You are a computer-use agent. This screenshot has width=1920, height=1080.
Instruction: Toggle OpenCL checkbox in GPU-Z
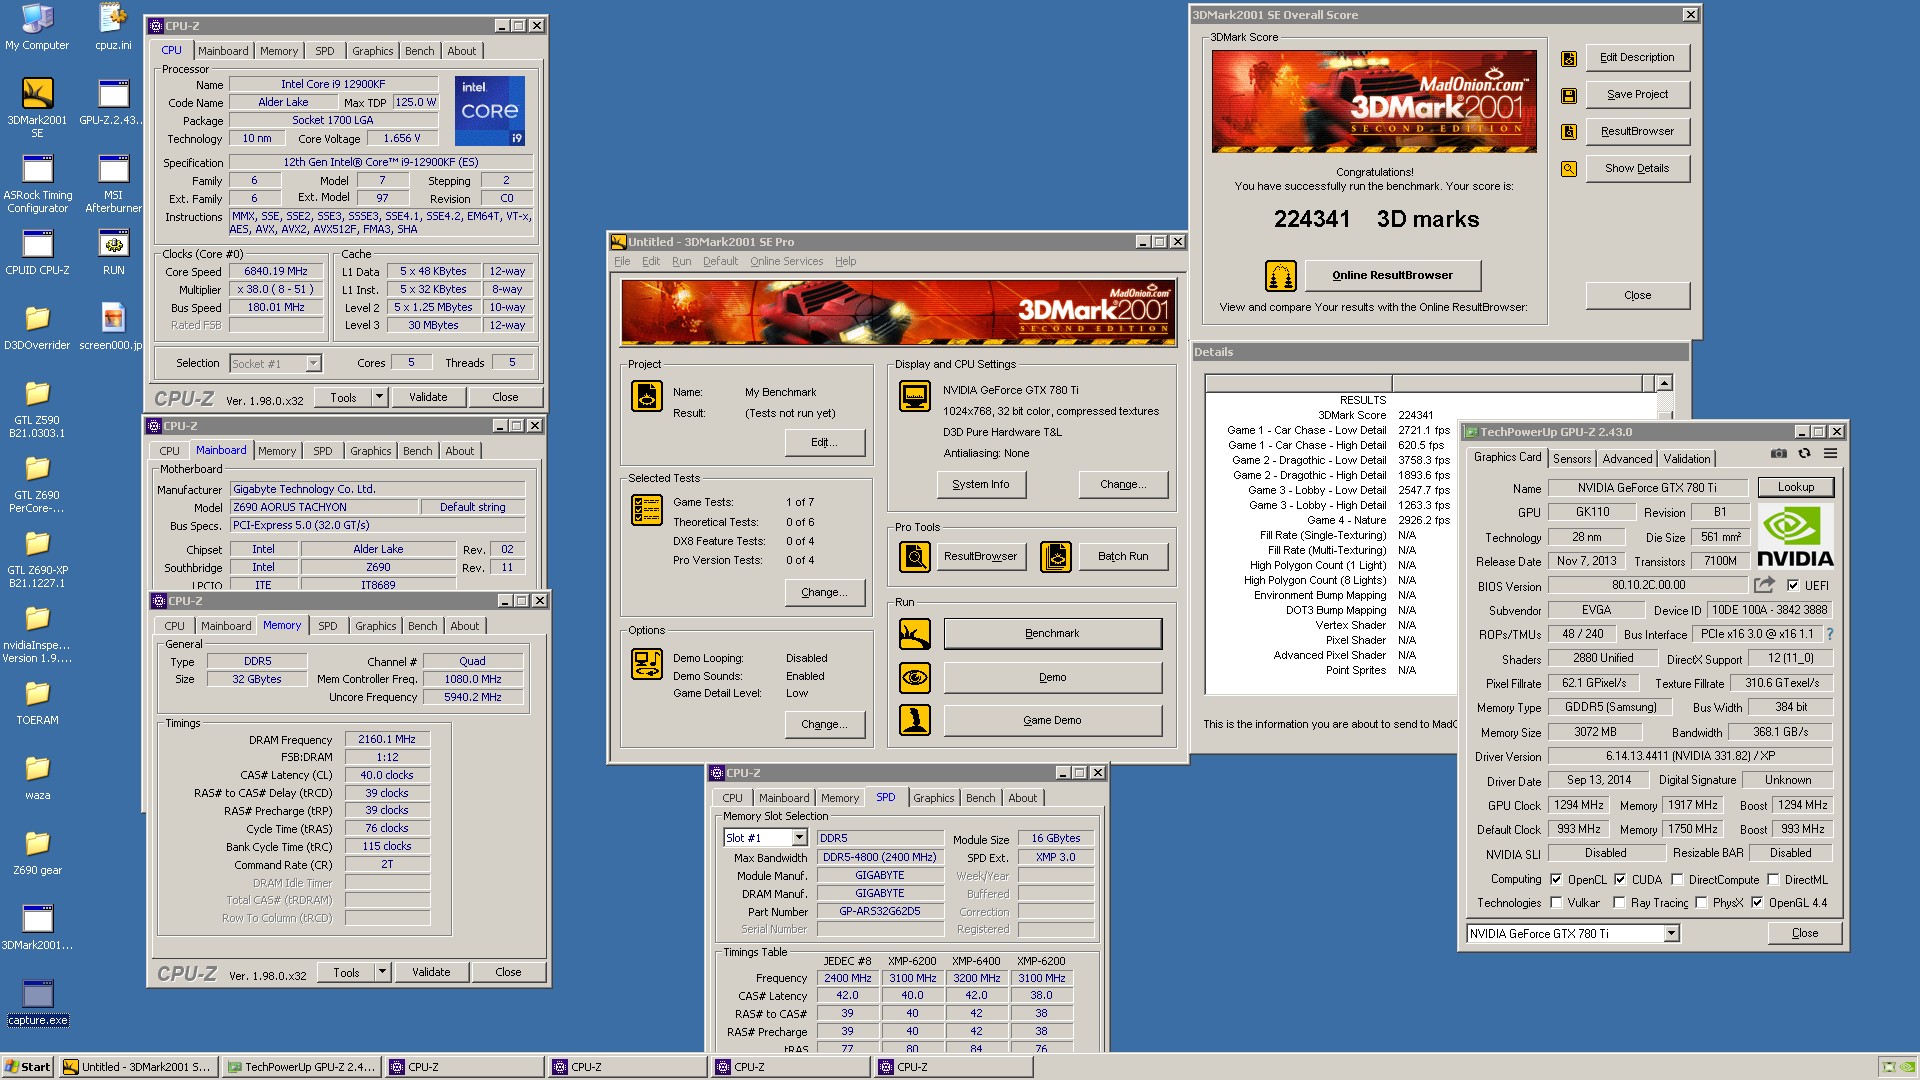(1556, 880)
